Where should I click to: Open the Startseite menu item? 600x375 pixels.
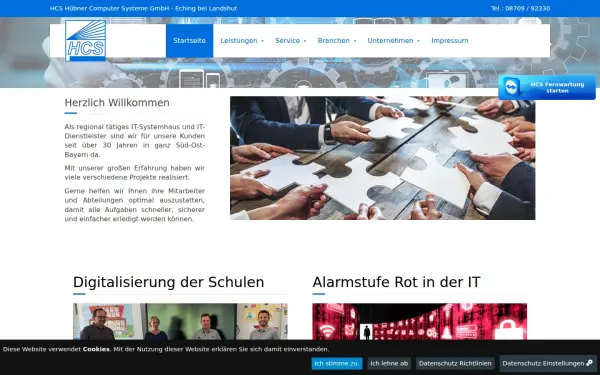(189, 41)
